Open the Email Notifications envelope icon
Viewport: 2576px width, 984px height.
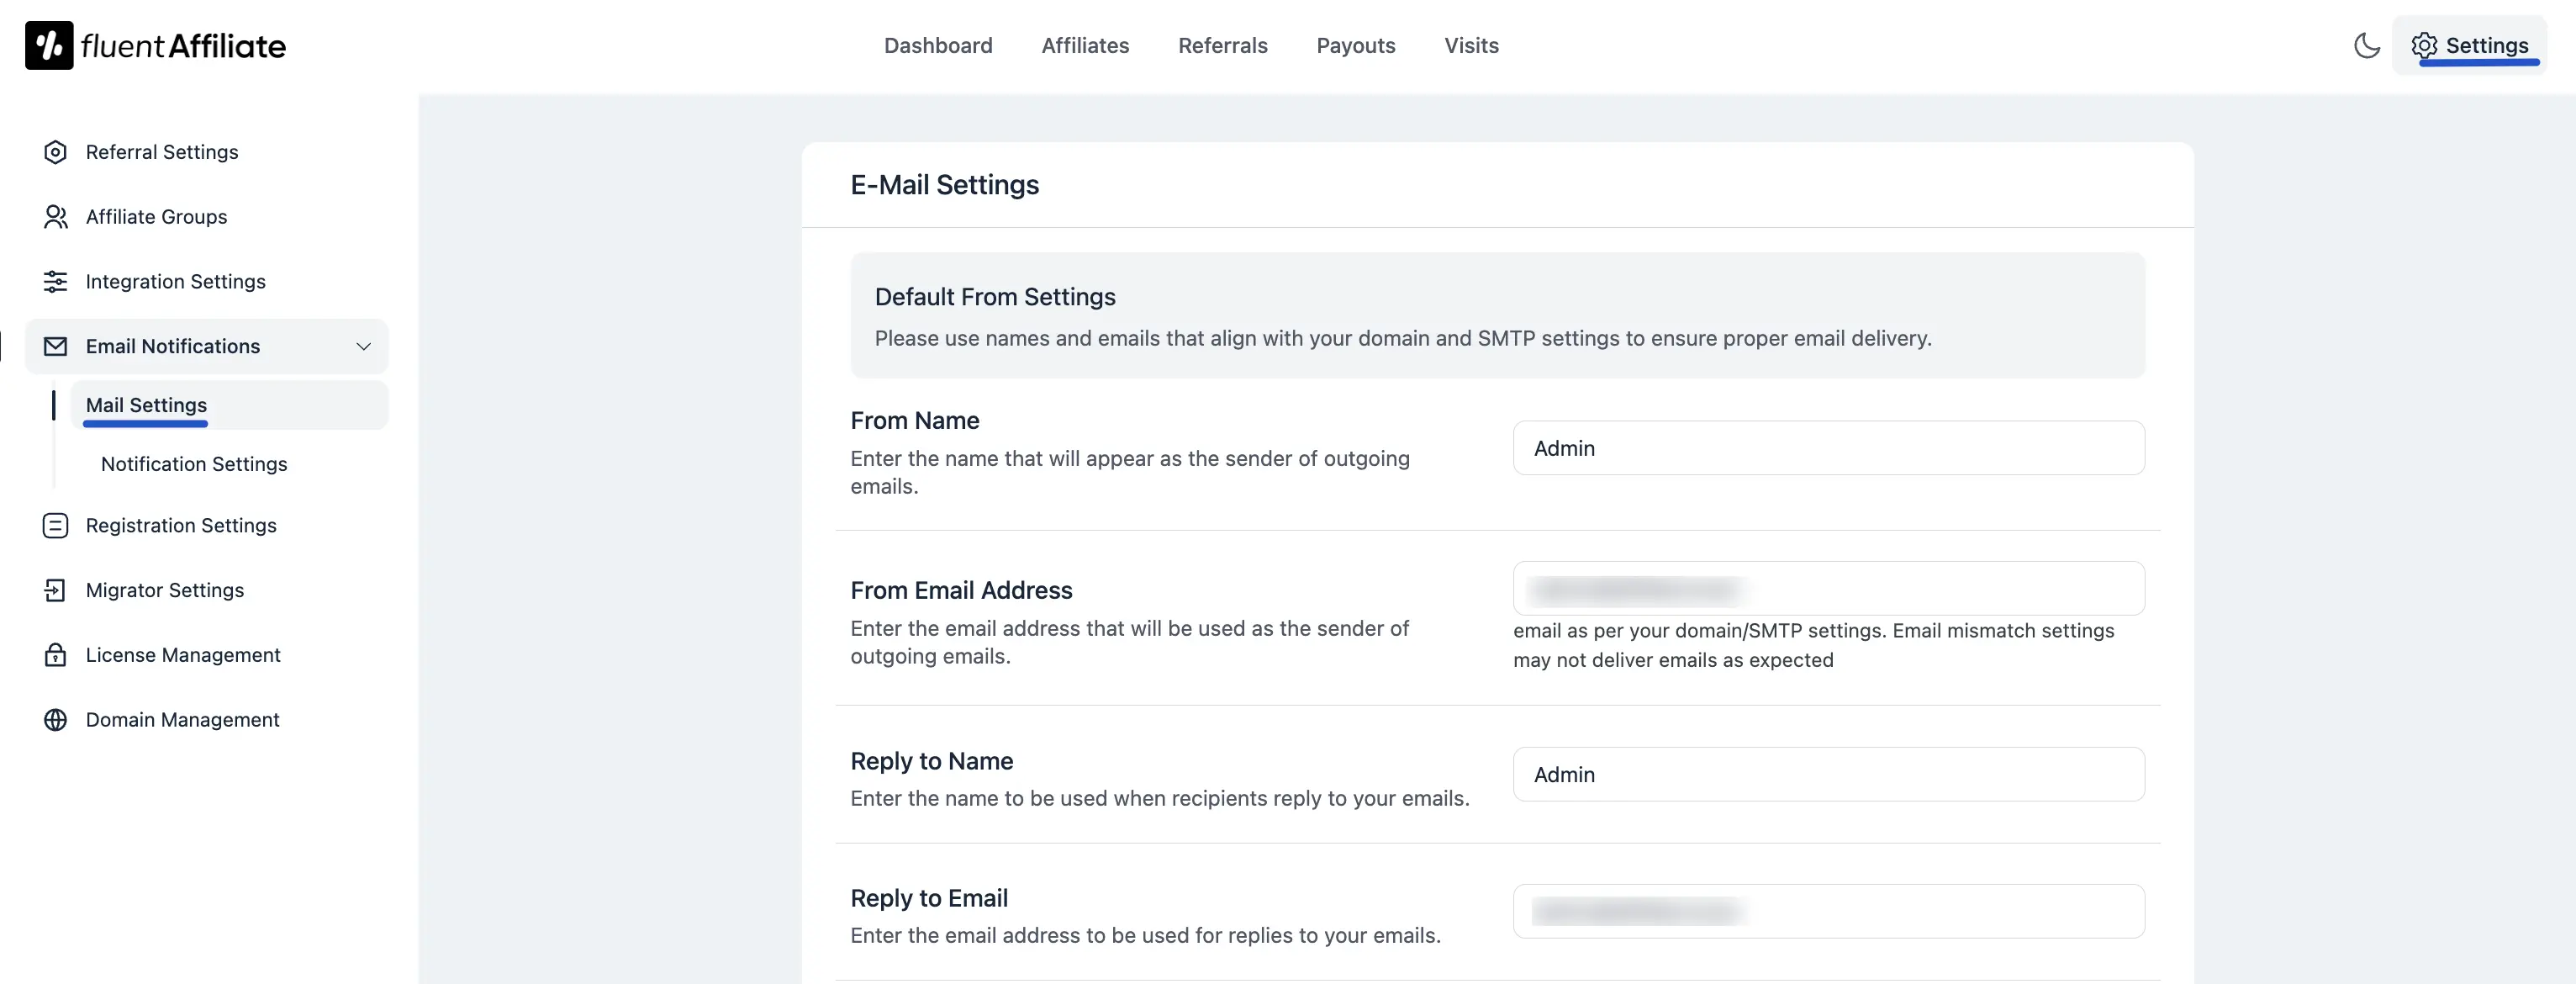(55, 346)
